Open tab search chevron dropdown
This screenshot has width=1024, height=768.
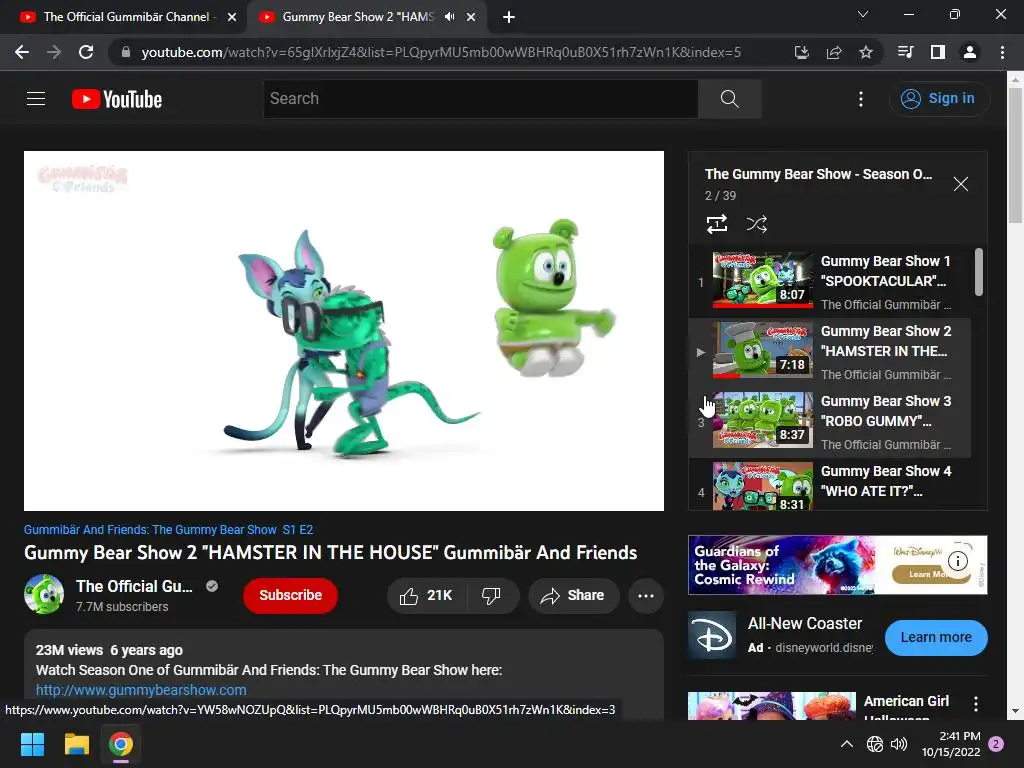(x=863, y=14)
